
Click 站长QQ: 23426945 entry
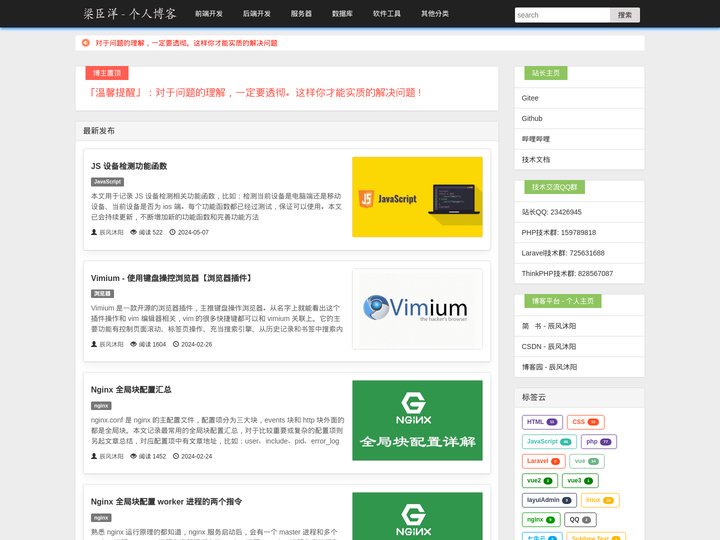point(579,212)
